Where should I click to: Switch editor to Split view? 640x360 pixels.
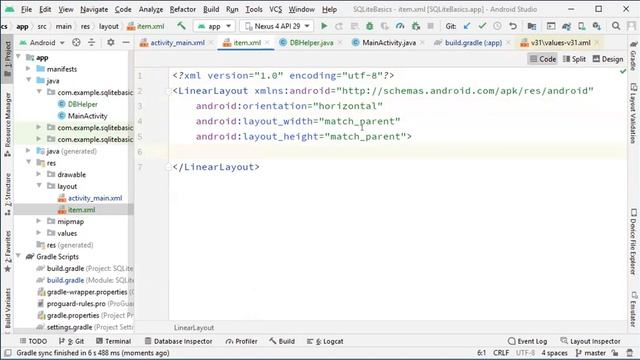tap(574, 59)
